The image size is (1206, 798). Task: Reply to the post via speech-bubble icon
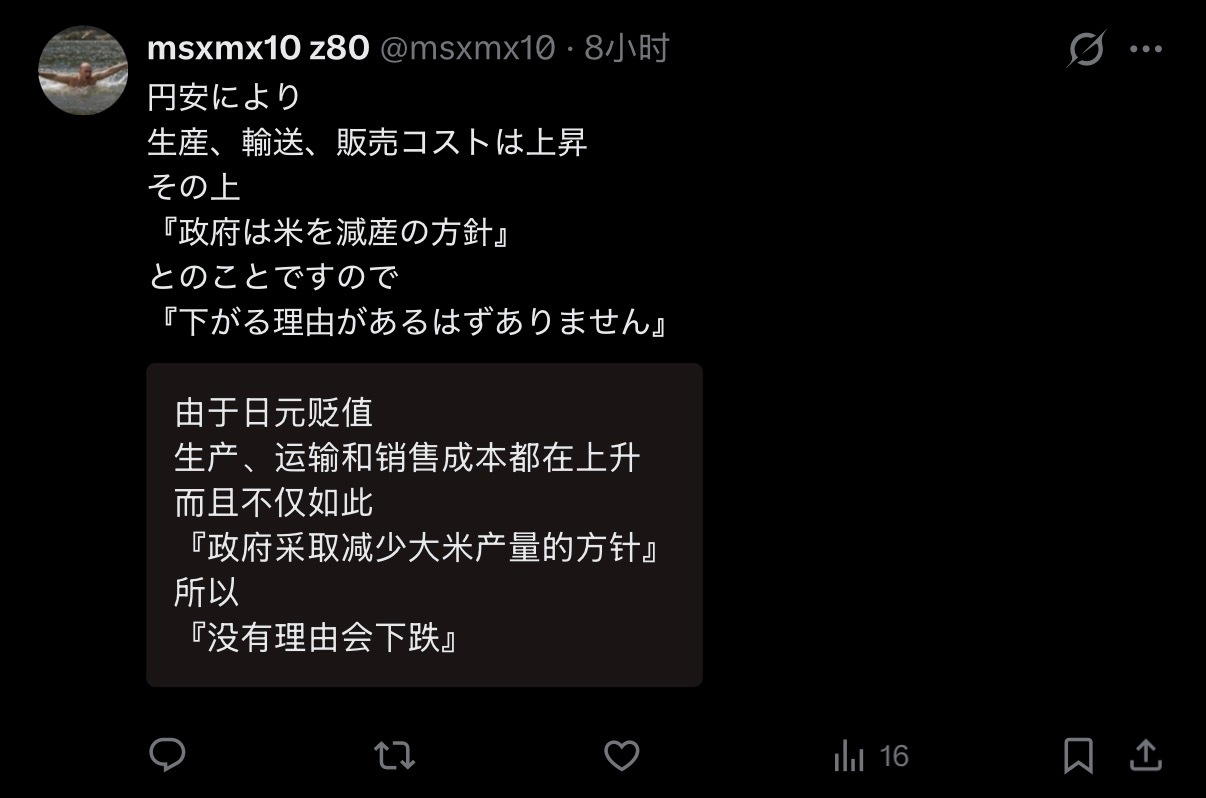point(167,755)
